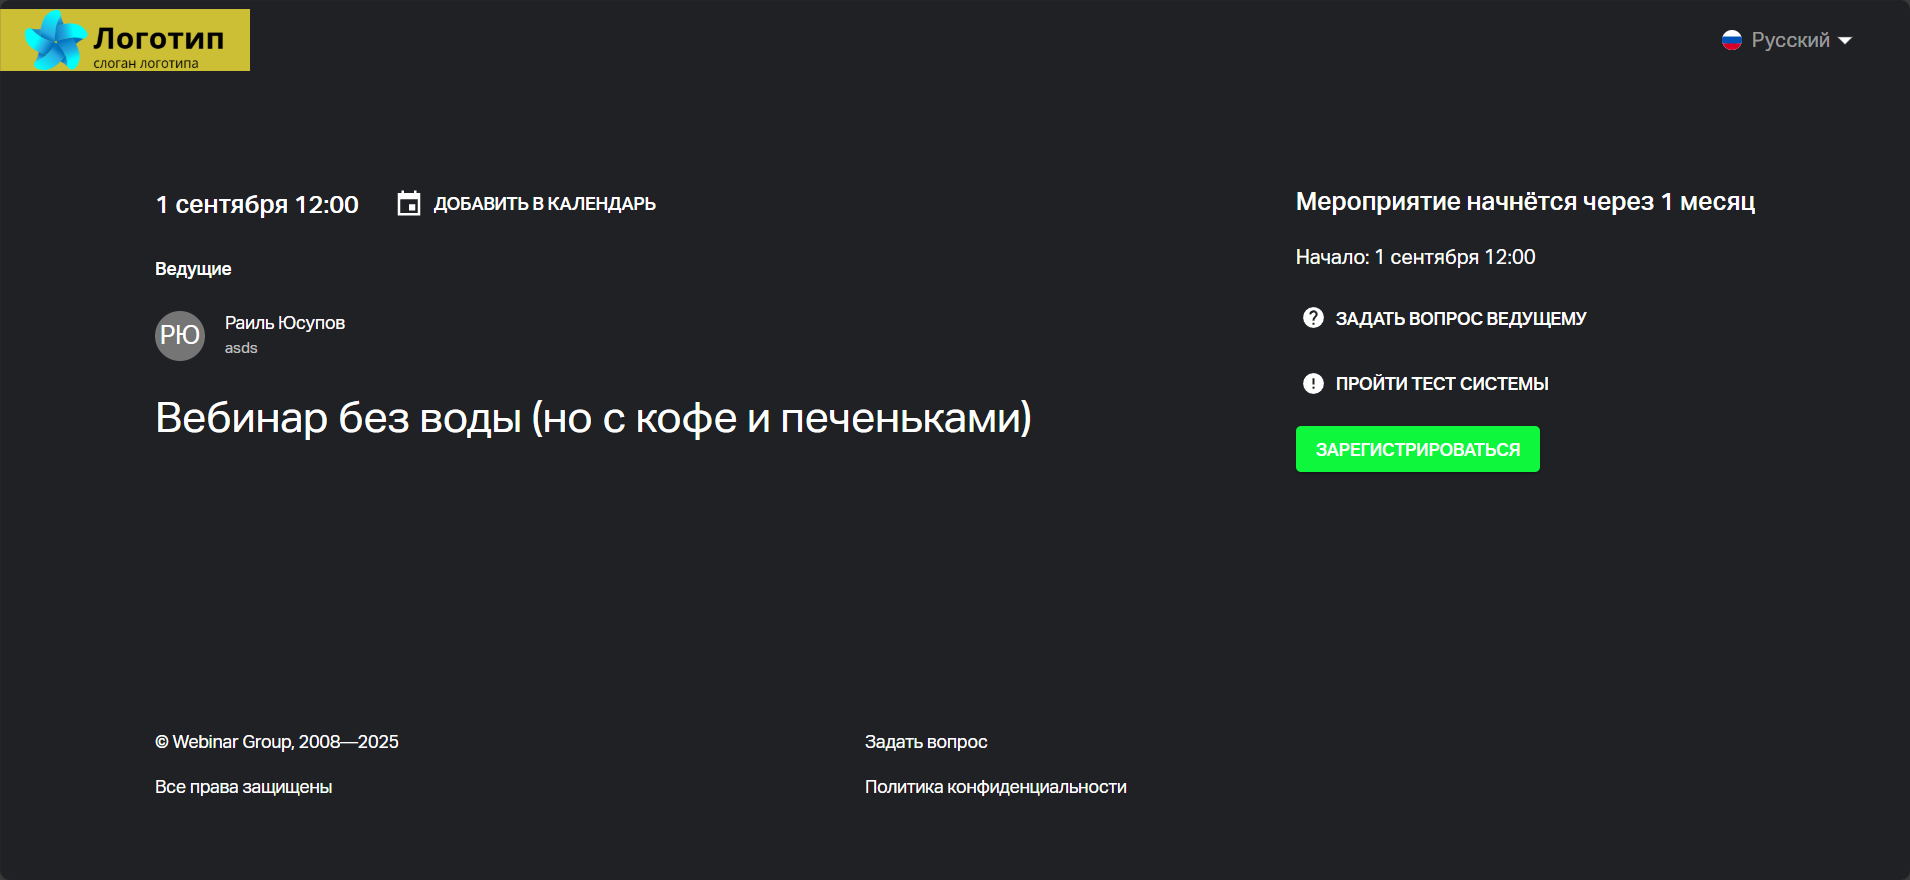Click the Логотип logo image
This screenshot has width=1910, height=880.
pos(125,40)
